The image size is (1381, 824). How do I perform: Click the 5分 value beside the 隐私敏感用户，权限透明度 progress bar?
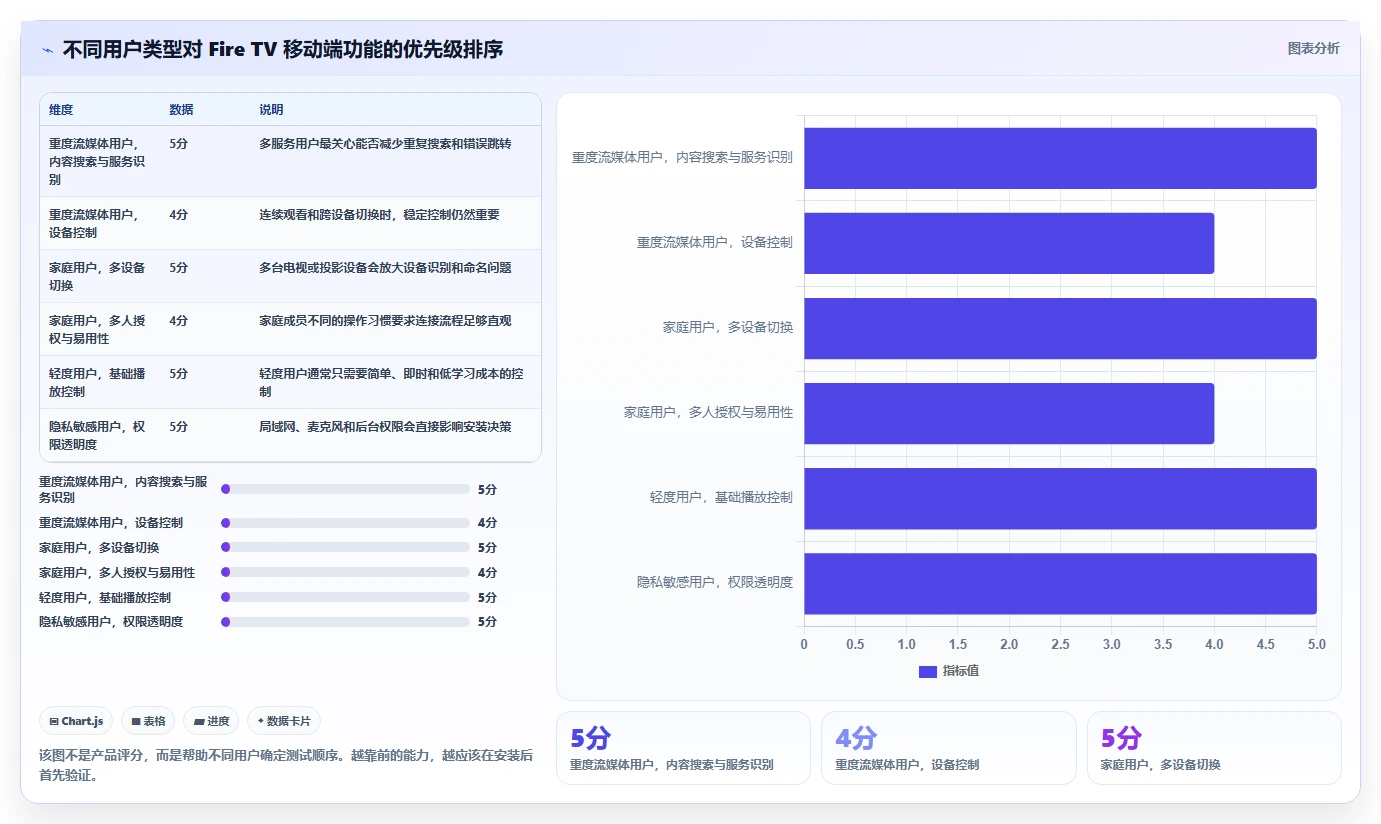coord(487,622)
